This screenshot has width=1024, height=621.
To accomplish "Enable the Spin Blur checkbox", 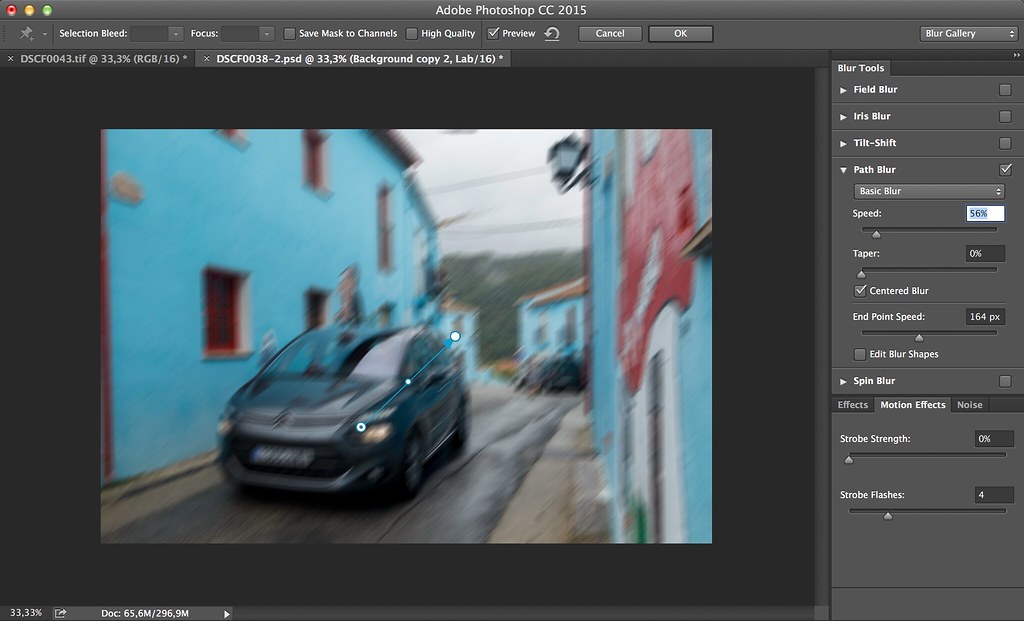I will tap(1005, 381).
